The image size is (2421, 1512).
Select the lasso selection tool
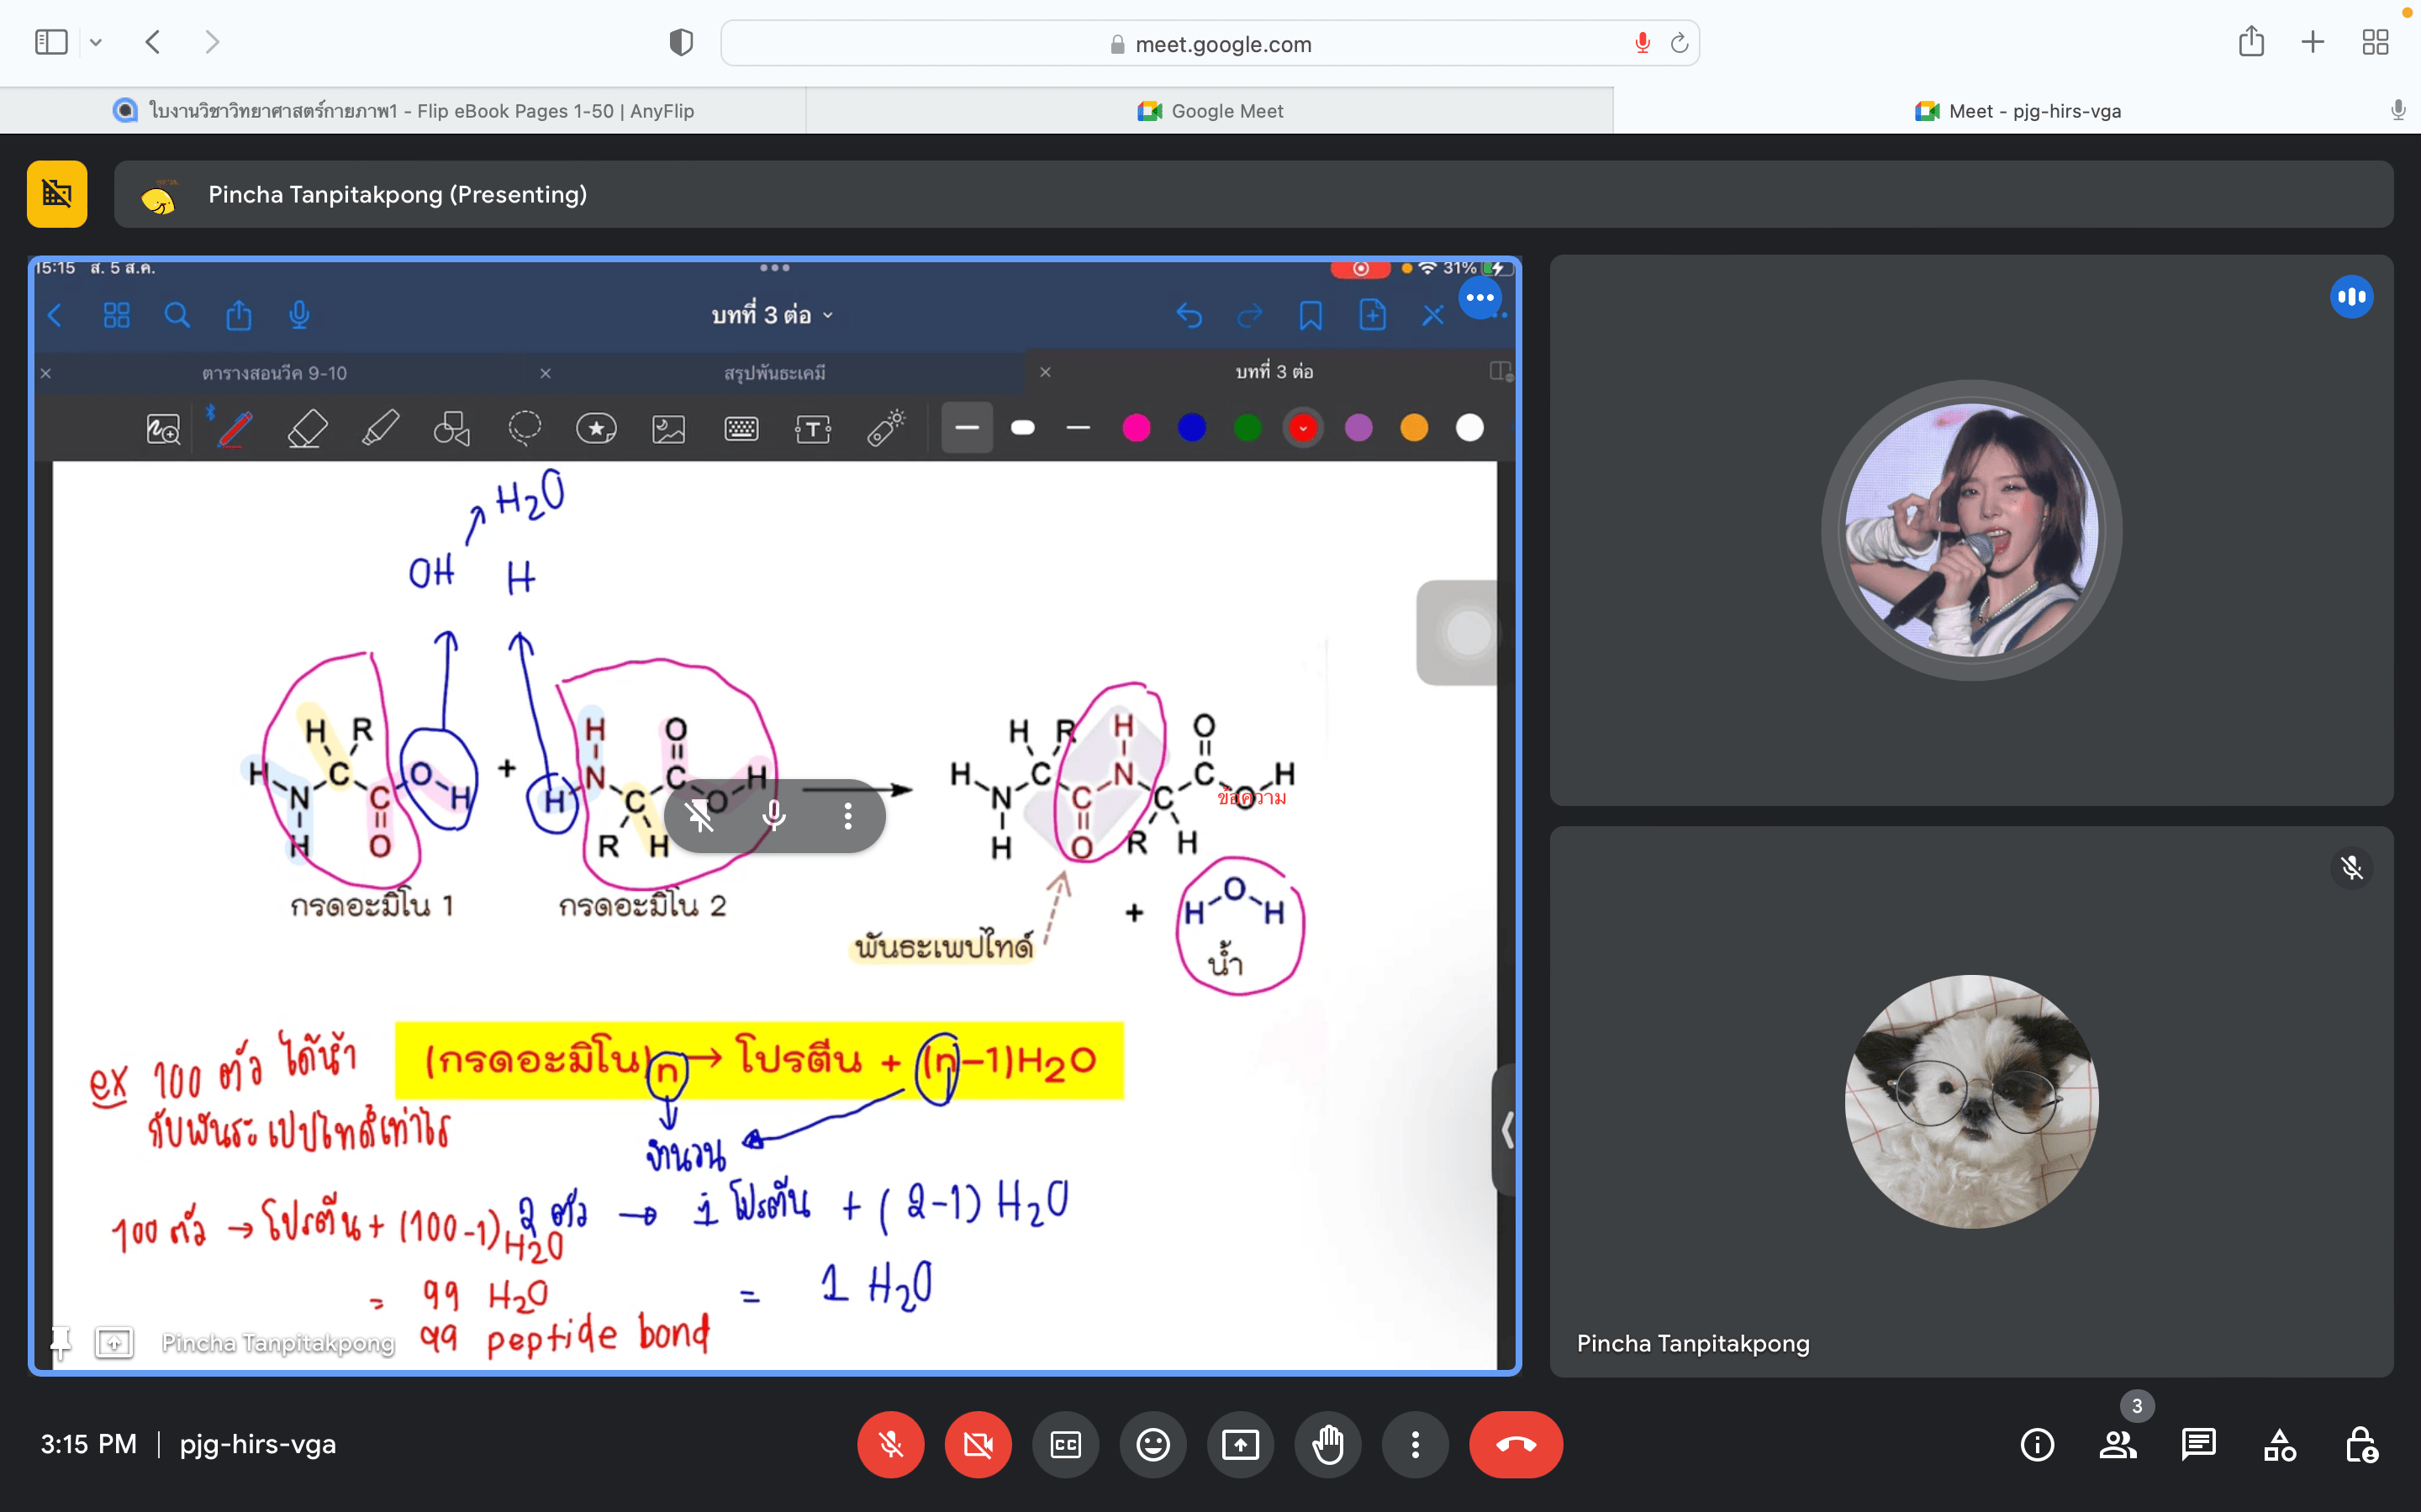click(x=525, y=429)
